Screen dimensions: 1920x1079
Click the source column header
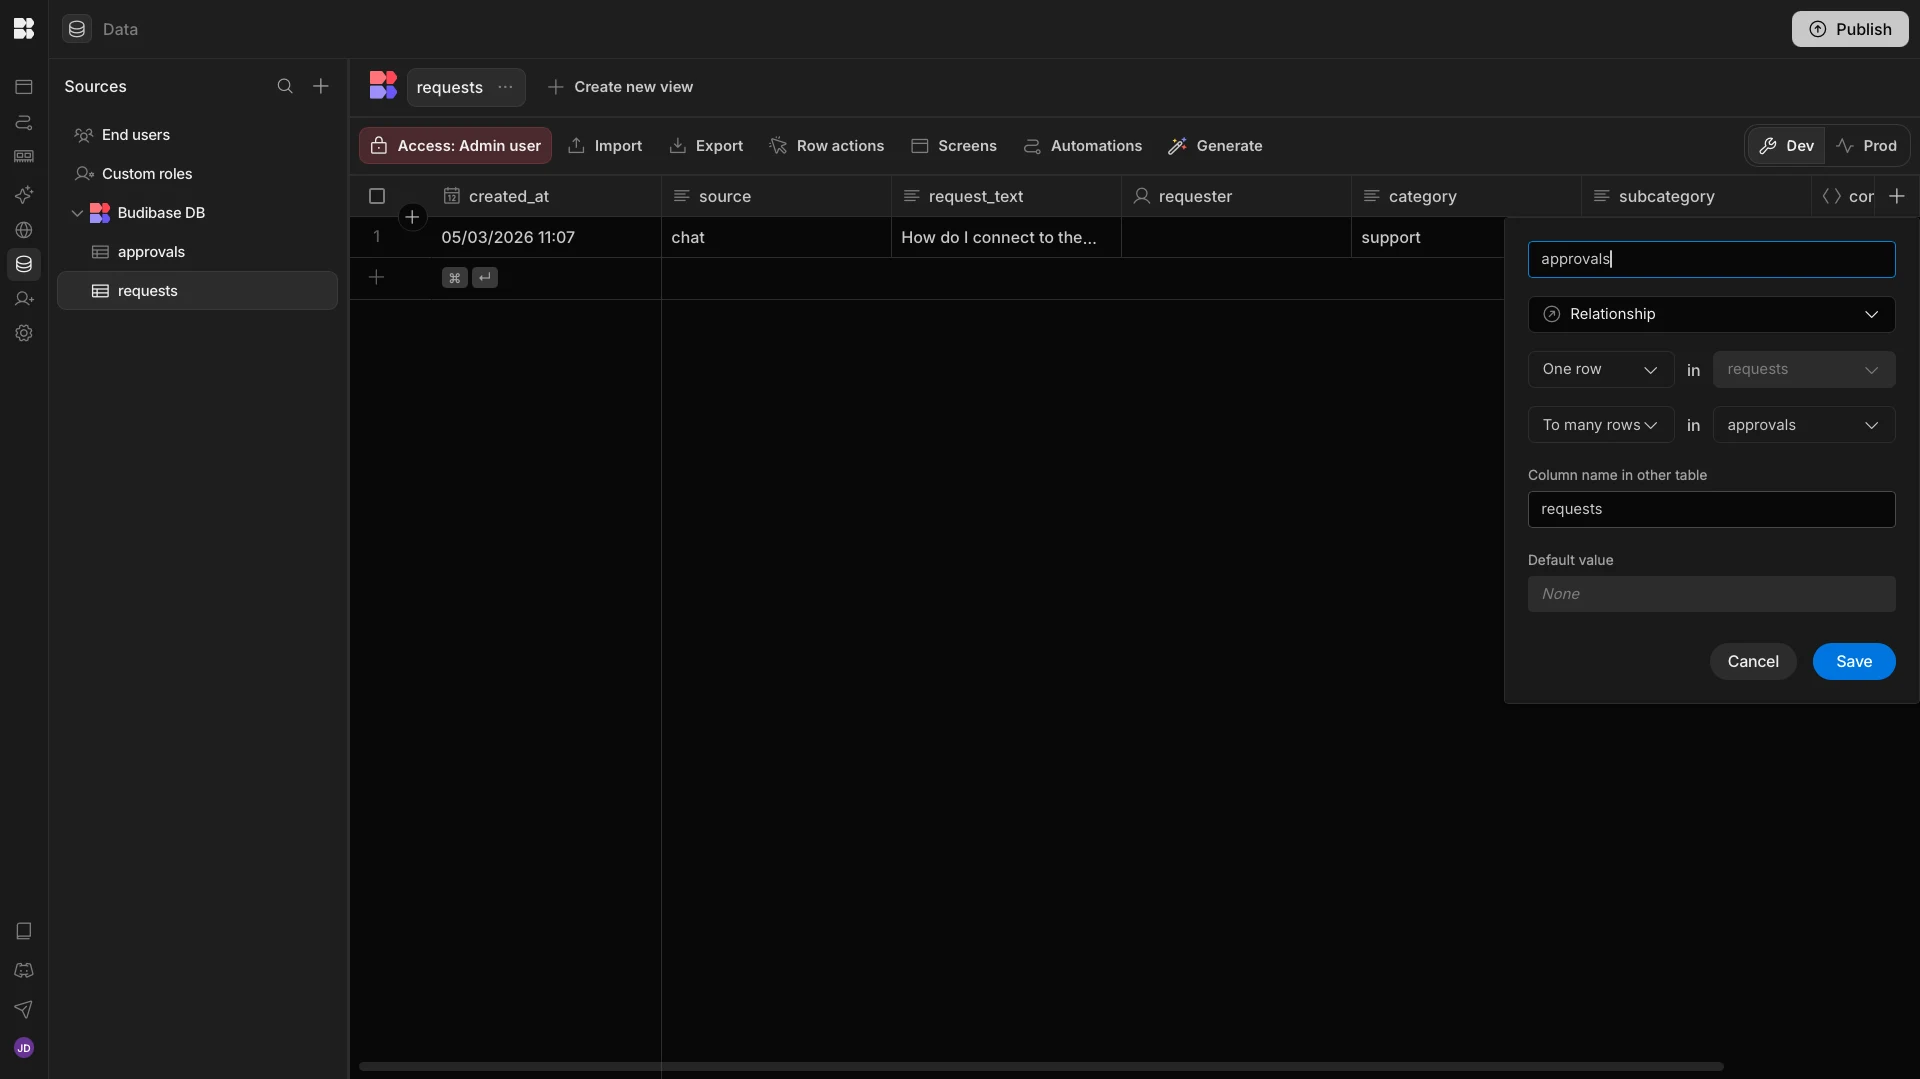coord(776,196)
